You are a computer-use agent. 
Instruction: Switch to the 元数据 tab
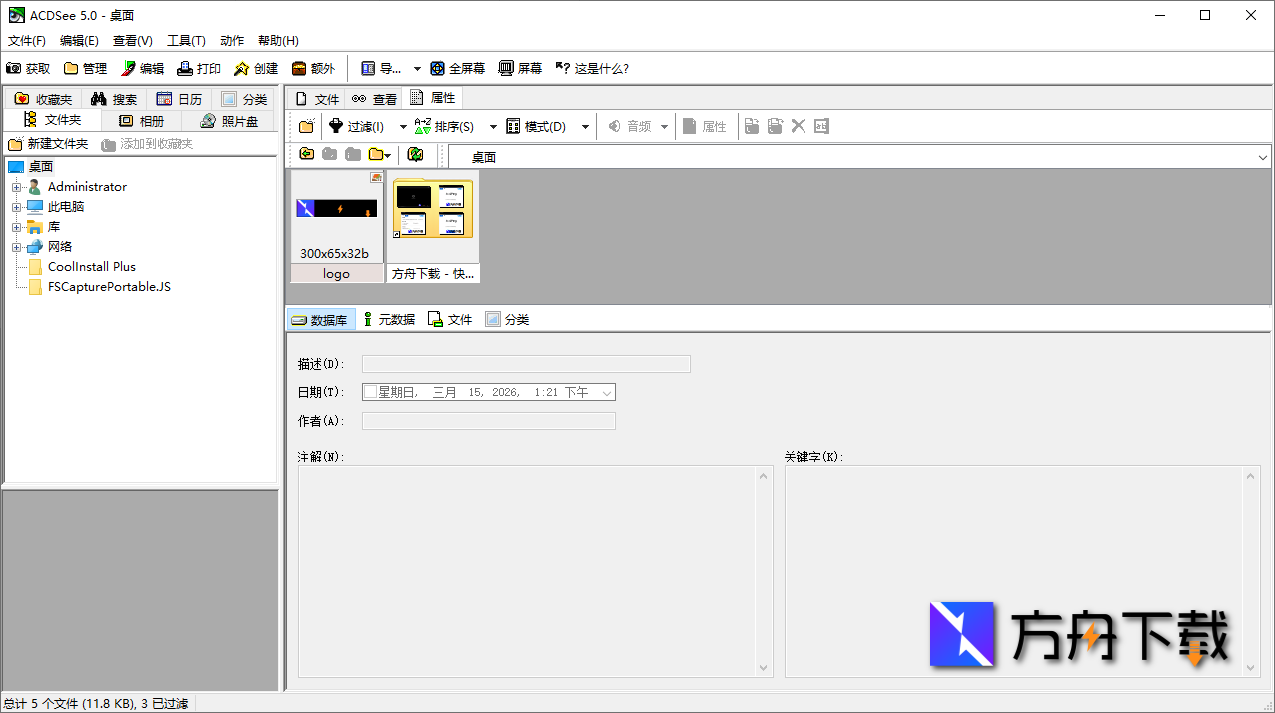pyautogui.click(x=390, y=318)
